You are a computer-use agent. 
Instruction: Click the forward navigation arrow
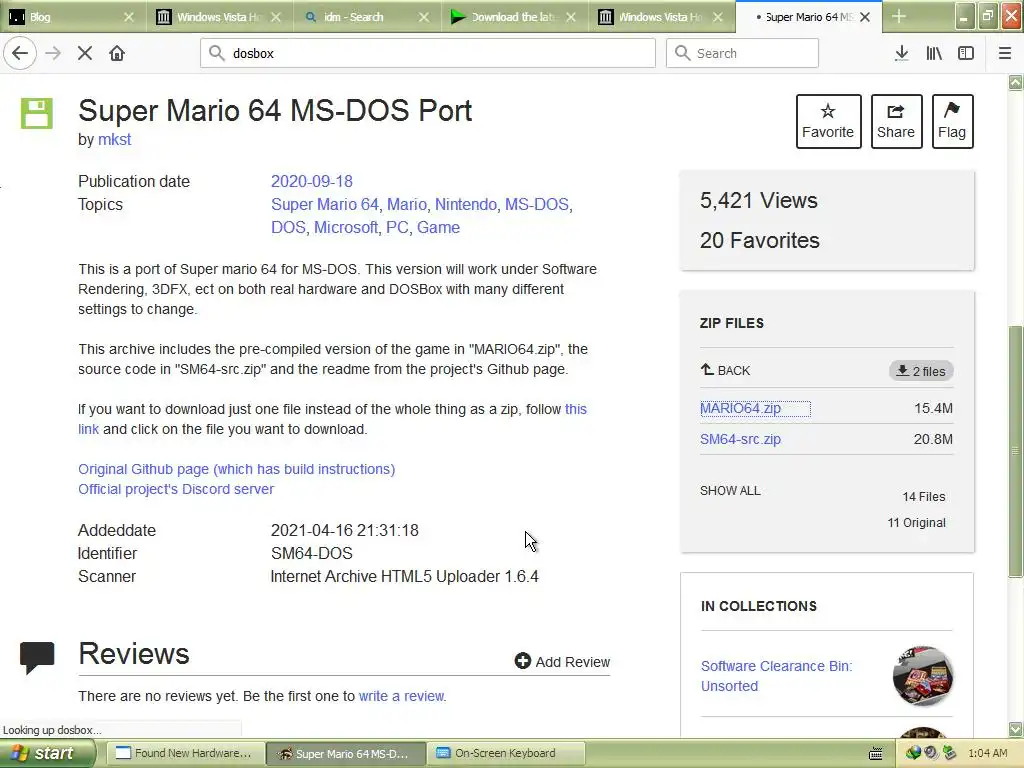pos(53,53)
